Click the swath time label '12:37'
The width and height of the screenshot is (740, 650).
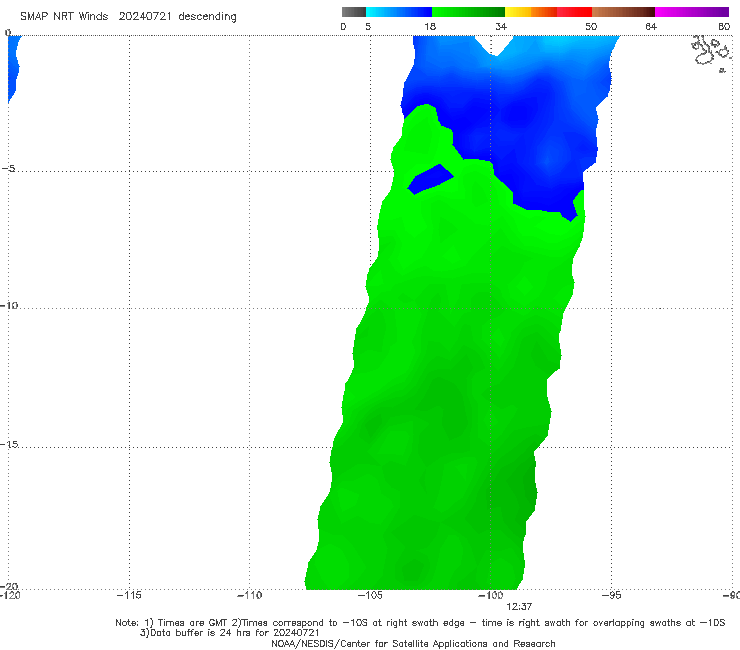pyautogui.click(x=519, y=607)
